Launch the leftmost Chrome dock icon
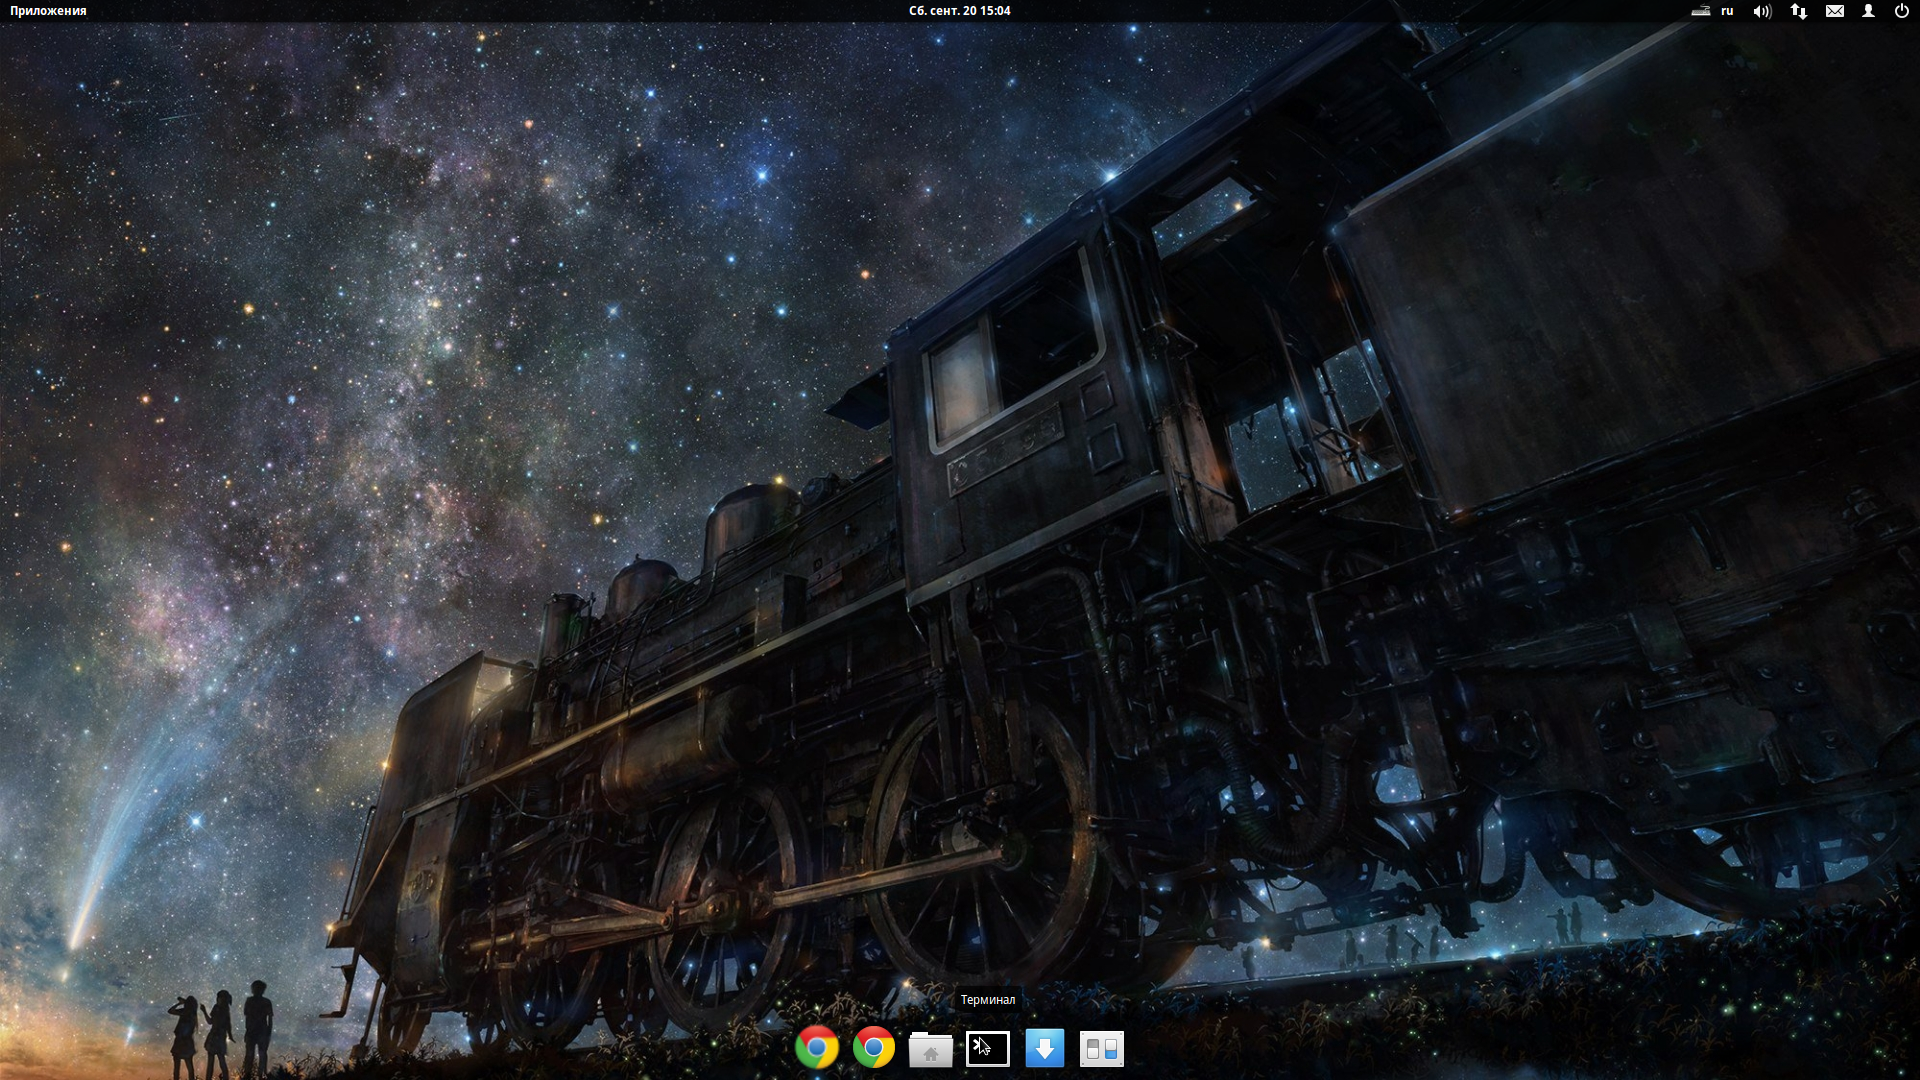 click(817, 1048)
